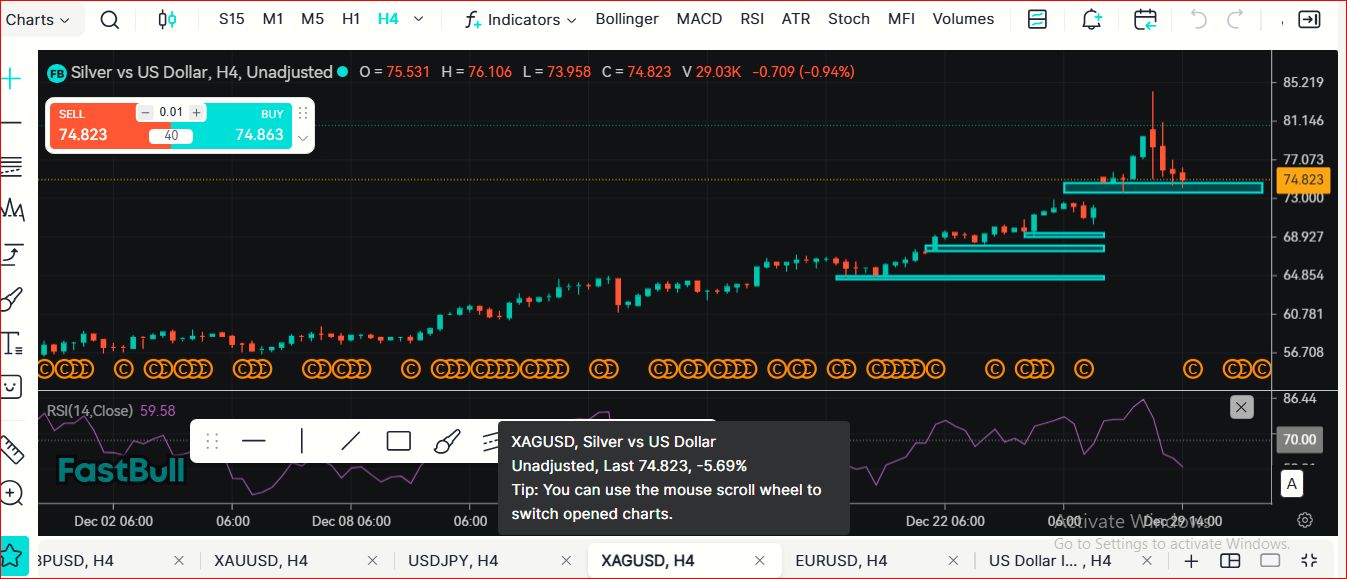This screenshot has width=1347, height=579.
Task: Select the rectangle shape drawing tool
Action: pyautogui.click(x=399, y=441)
